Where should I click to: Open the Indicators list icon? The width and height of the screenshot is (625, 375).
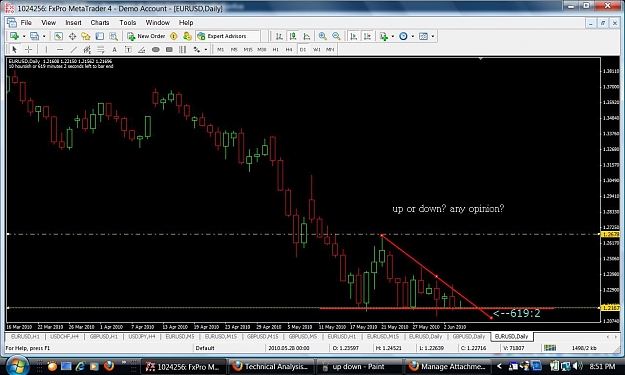[384, 36]
